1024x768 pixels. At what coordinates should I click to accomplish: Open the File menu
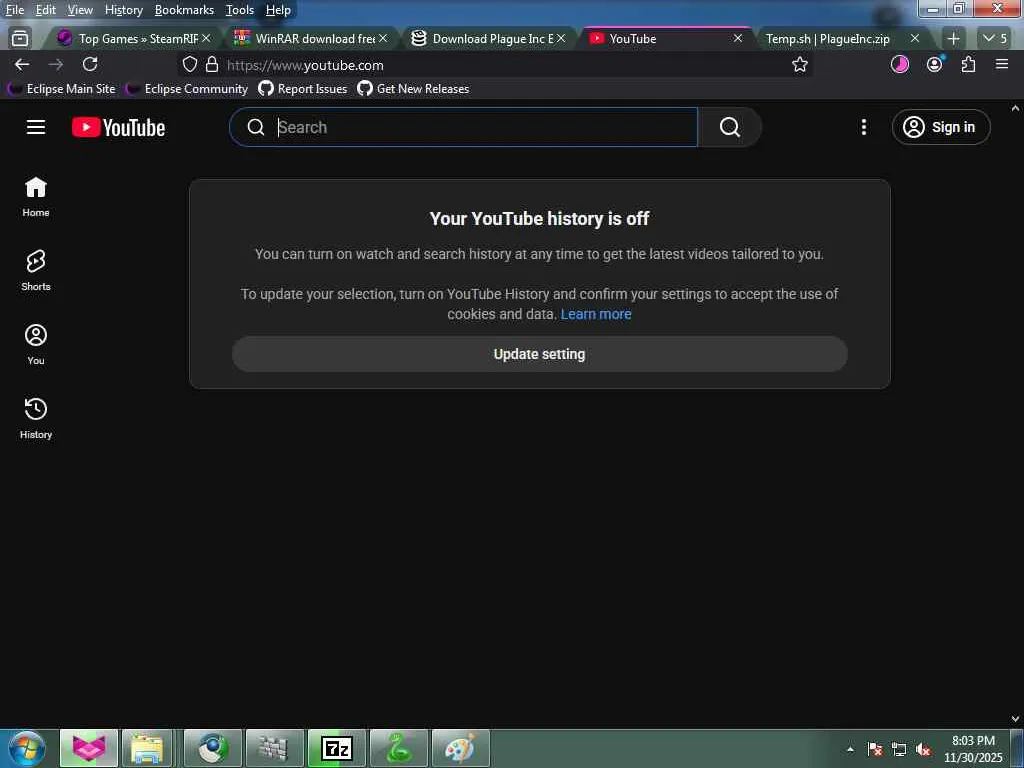click(x=15, y=10)
